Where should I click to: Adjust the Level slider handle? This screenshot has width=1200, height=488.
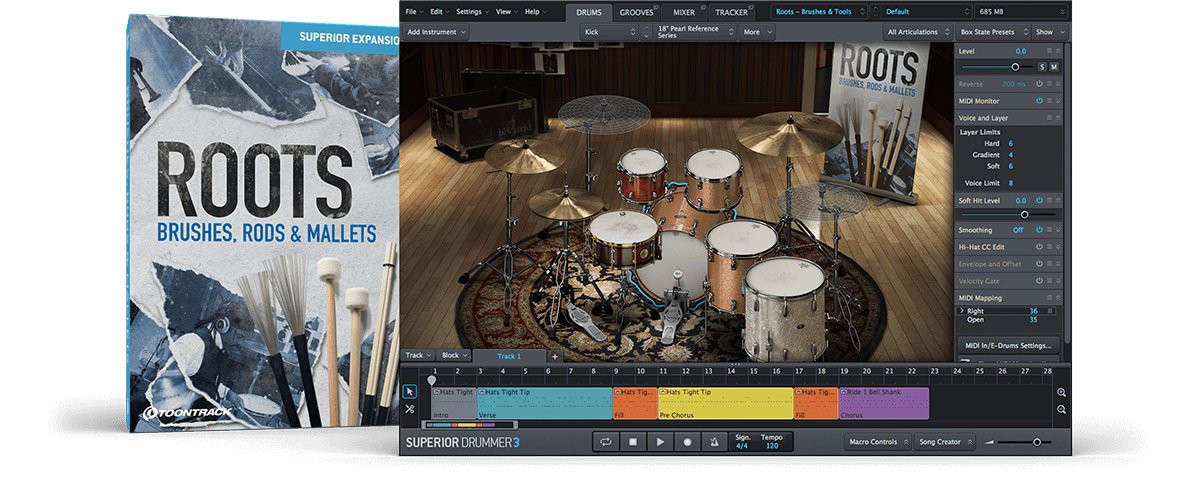pyautogui.click(x=1016, y=67)
